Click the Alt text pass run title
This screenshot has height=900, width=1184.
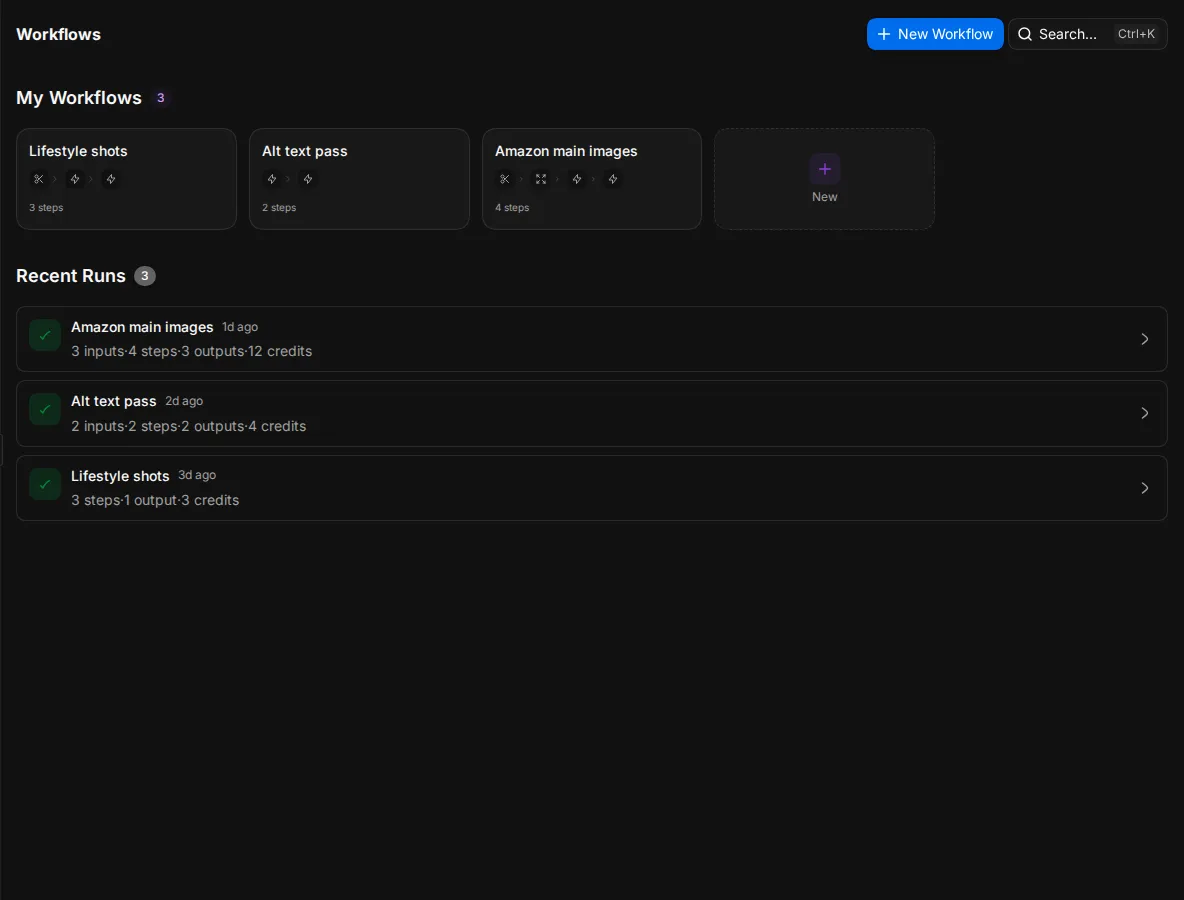pos(113,401)
